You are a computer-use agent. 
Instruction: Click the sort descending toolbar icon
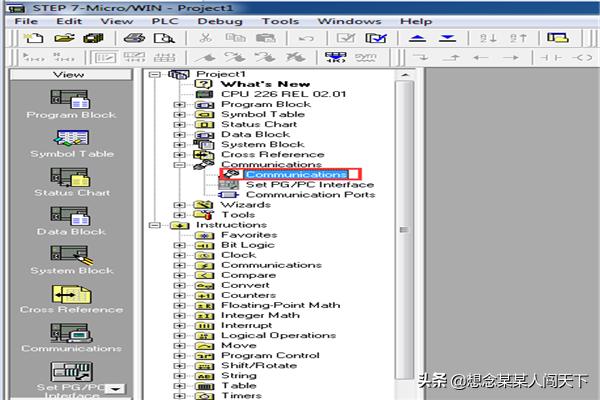[x=518, y=38]
